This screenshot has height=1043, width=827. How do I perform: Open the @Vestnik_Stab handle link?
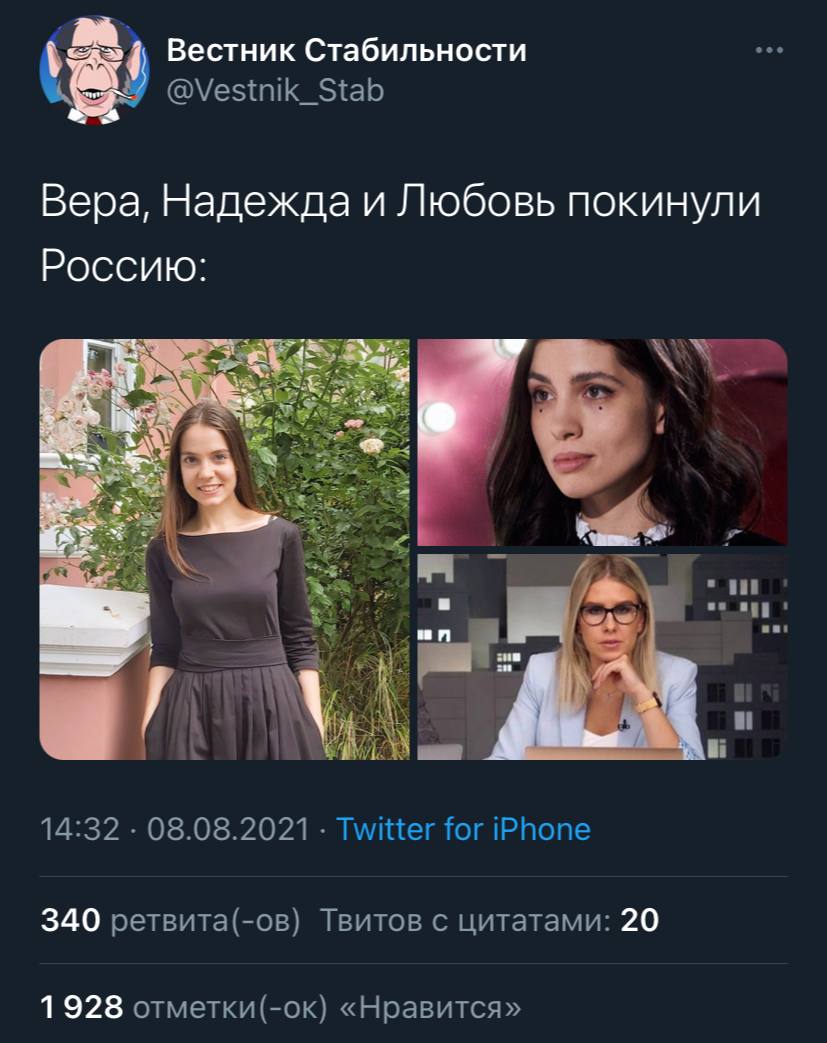275,90
